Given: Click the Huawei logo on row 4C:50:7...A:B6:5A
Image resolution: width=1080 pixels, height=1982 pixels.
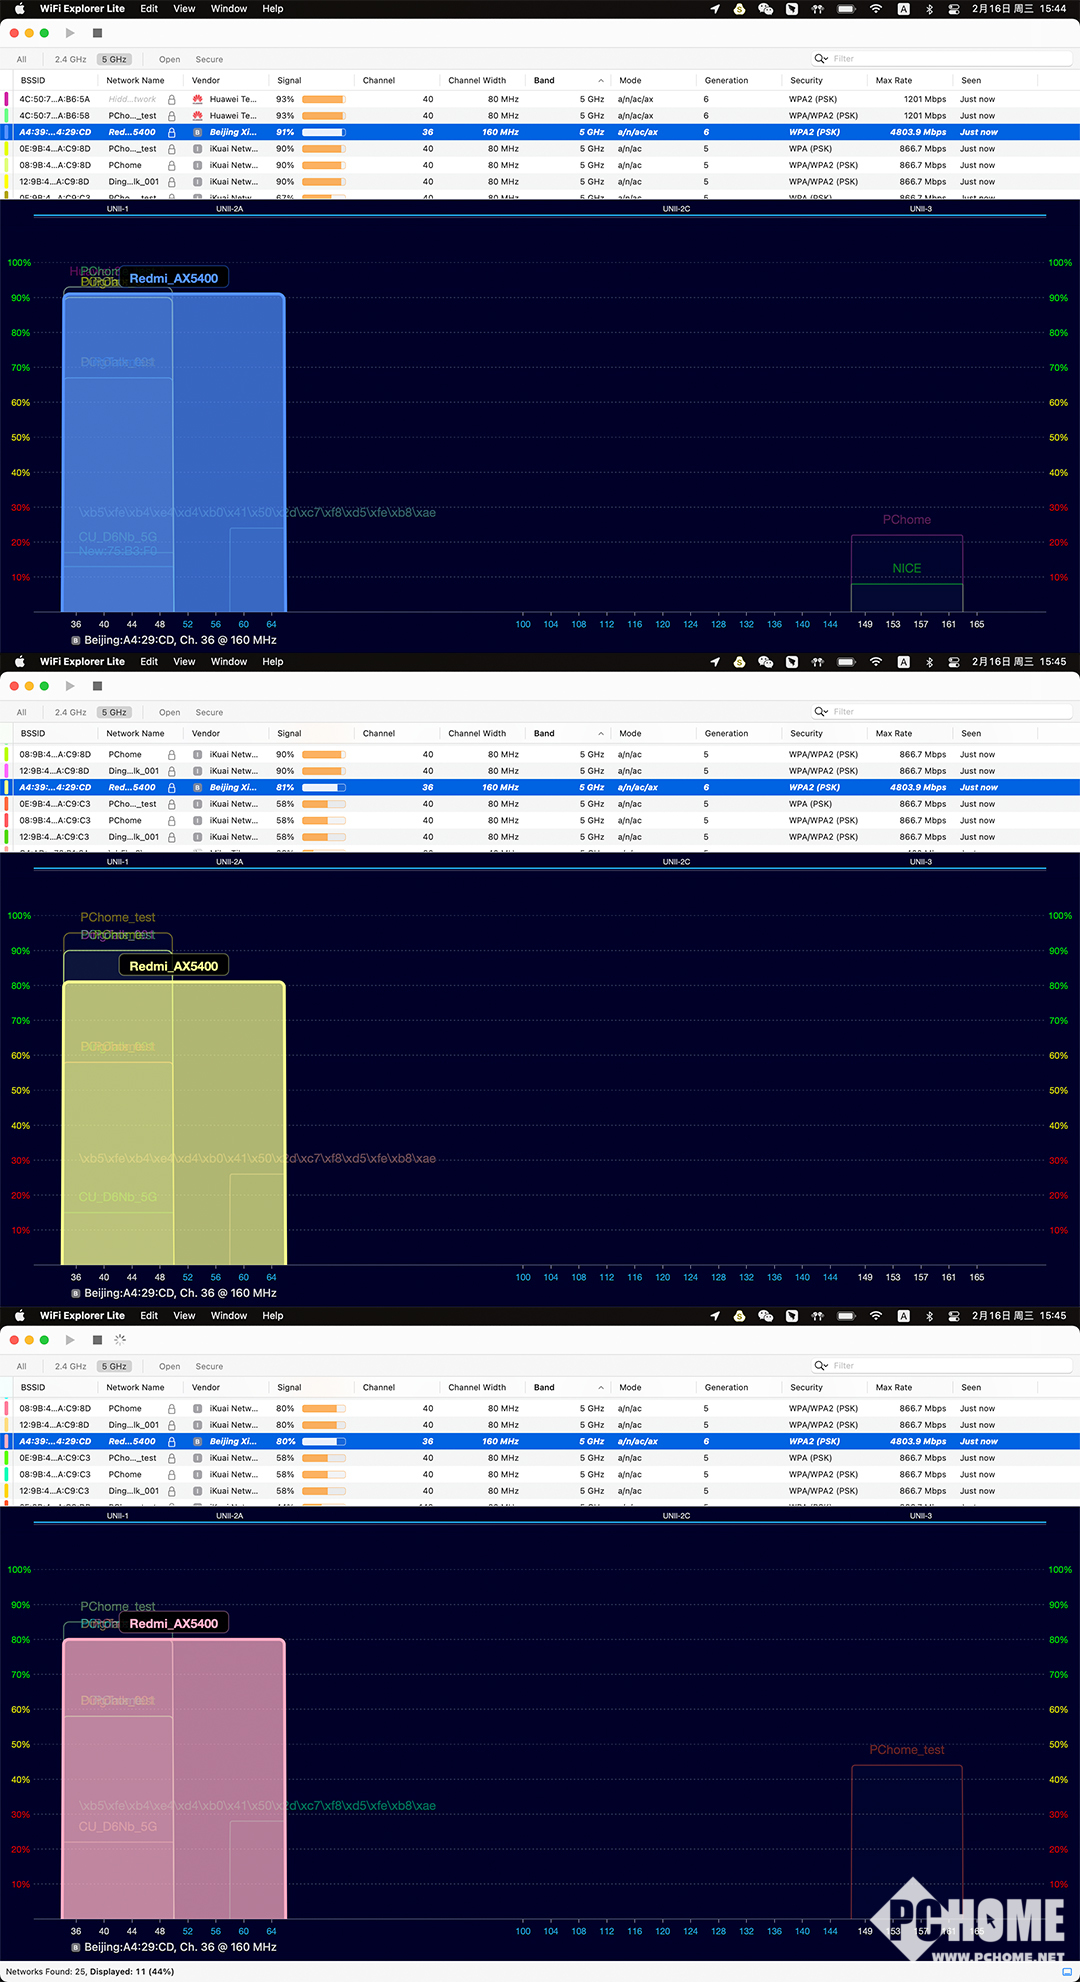Looking at the screenshot, I should tap(198, 99).
